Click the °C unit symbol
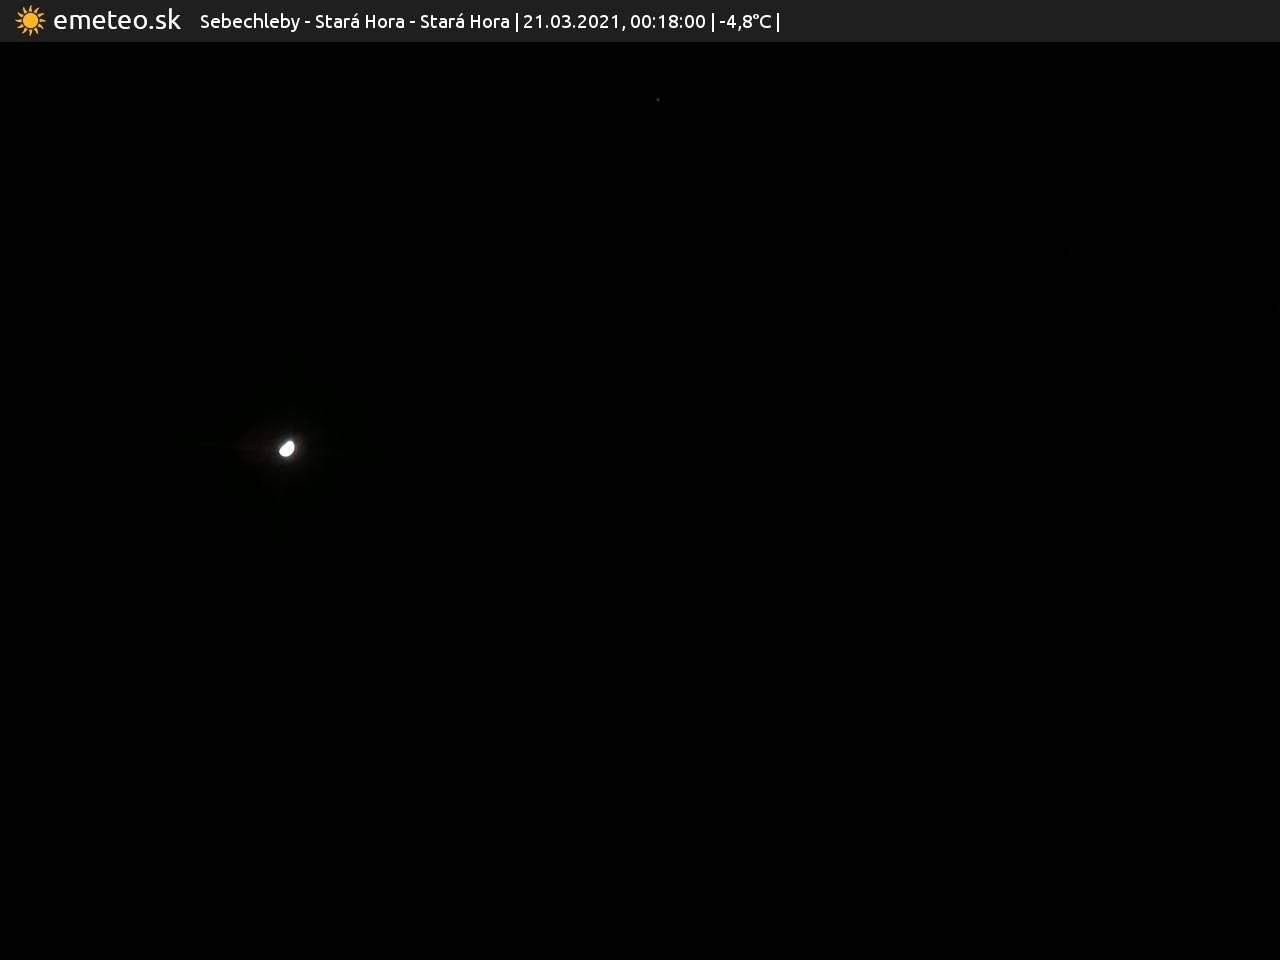The height and width of the screenshot is (960, 1280). (761, 21)
